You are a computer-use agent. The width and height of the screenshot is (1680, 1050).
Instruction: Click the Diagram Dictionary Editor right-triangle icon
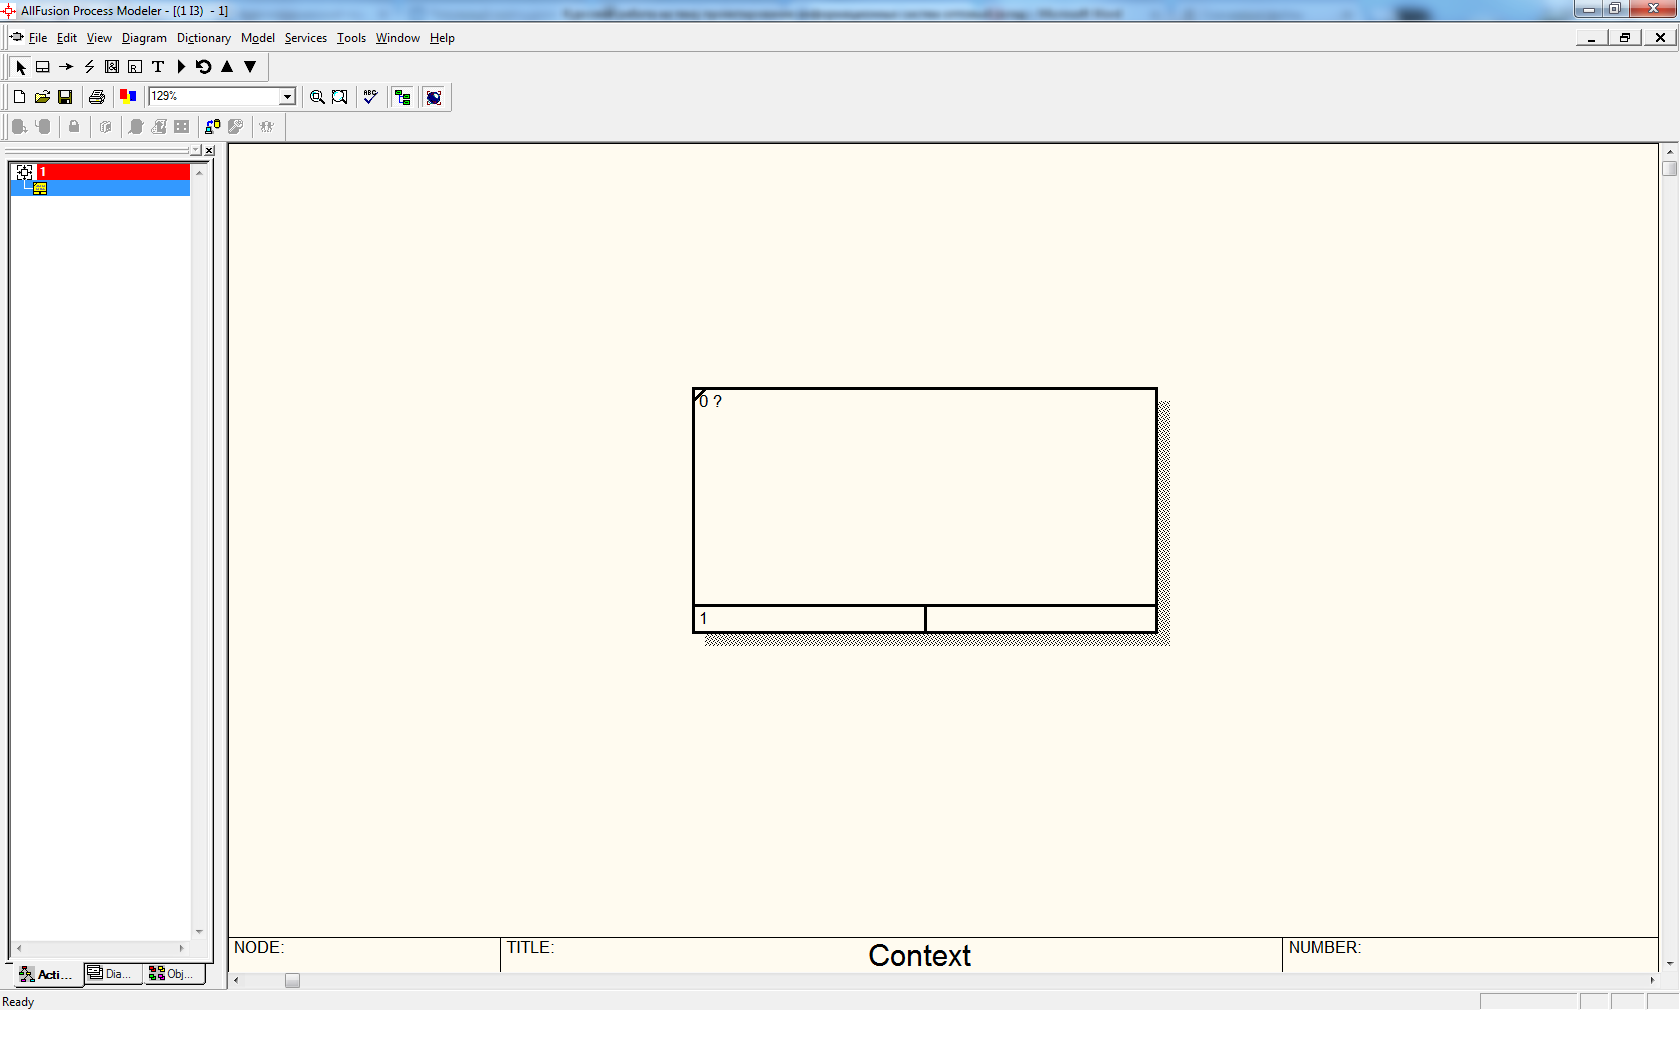(x=181, y=67)
